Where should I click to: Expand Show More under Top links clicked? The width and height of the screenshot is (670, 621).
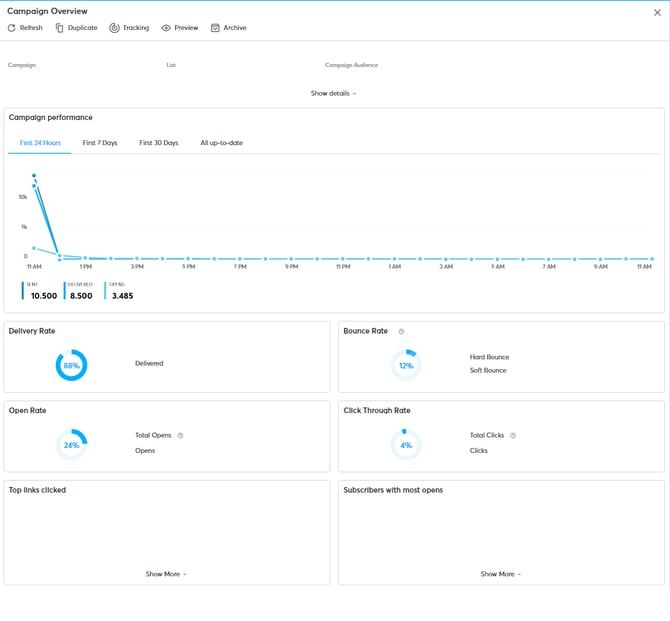(x=166, y=574)
